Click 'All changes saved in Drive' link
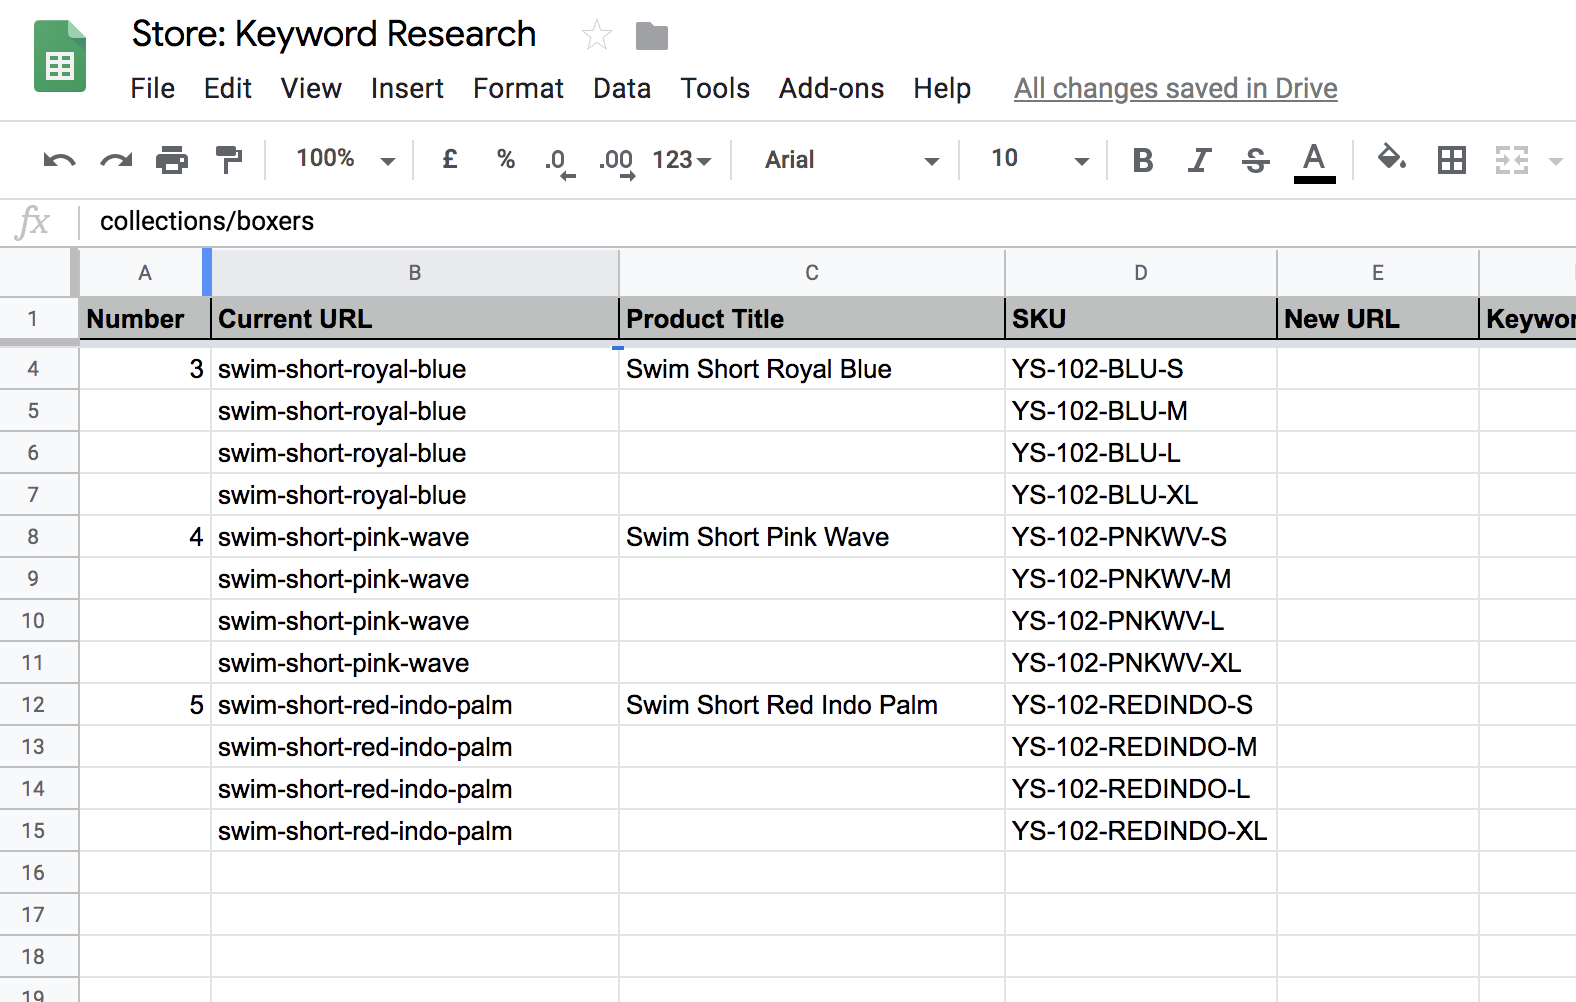The image size is (1576, 1002). [1175, 89]
